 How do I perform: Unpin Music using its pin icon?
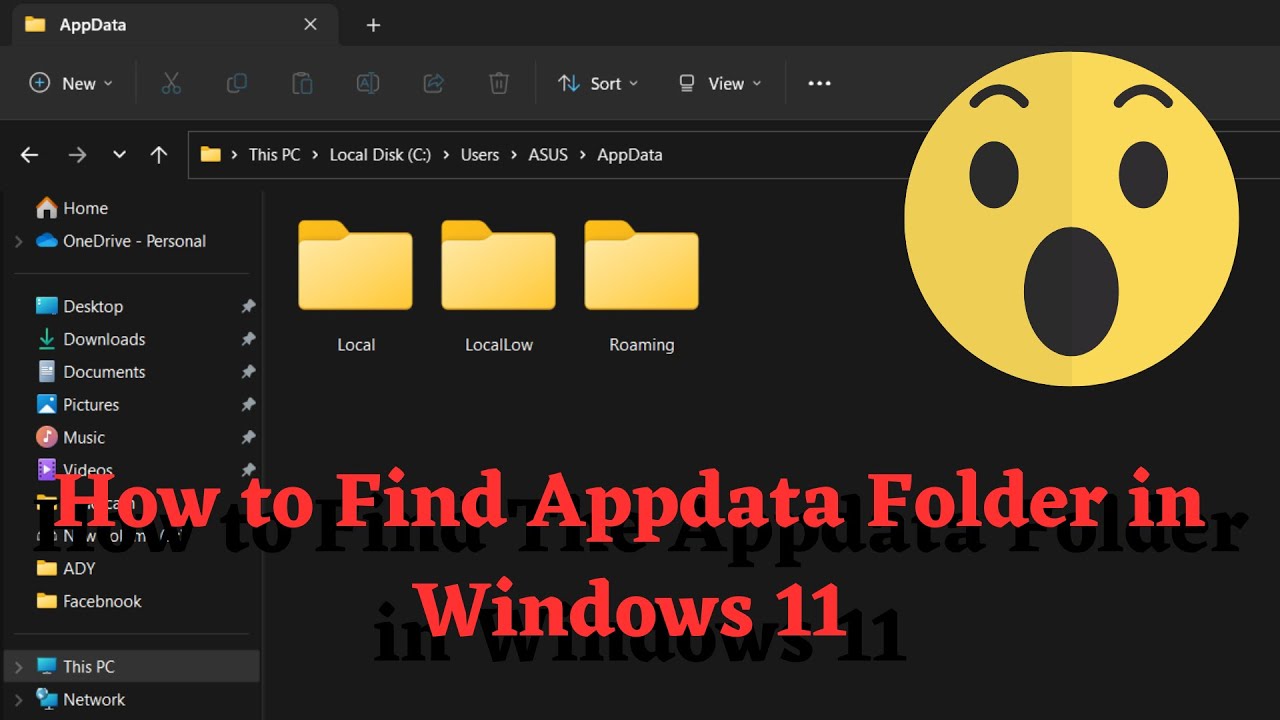[x=248, y=437]
